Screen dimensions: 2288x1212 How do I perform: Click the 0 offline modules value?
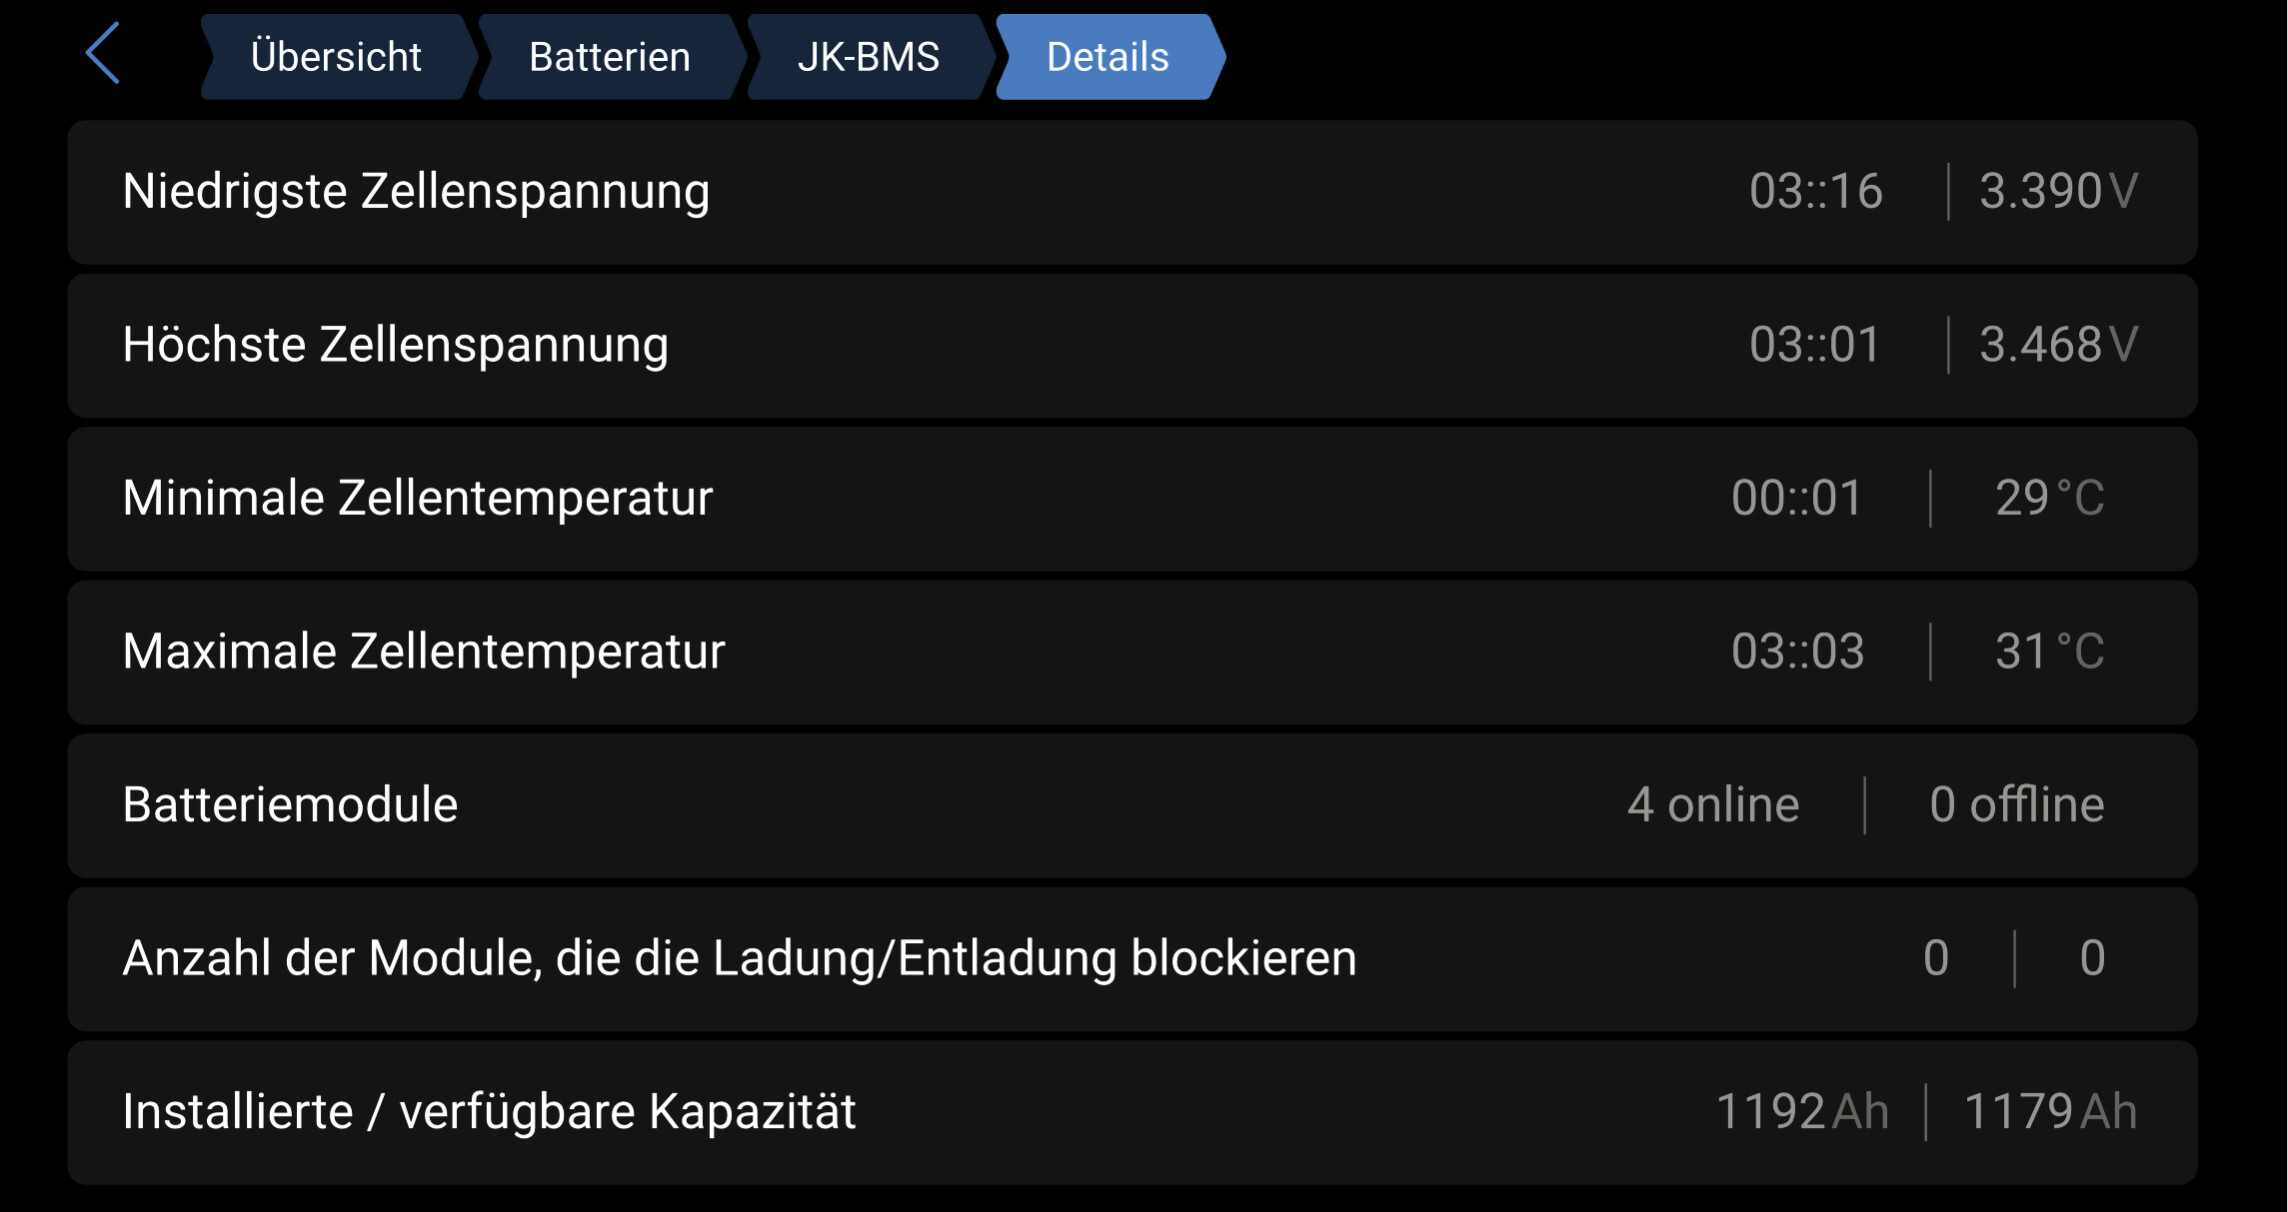point(2017,805)
